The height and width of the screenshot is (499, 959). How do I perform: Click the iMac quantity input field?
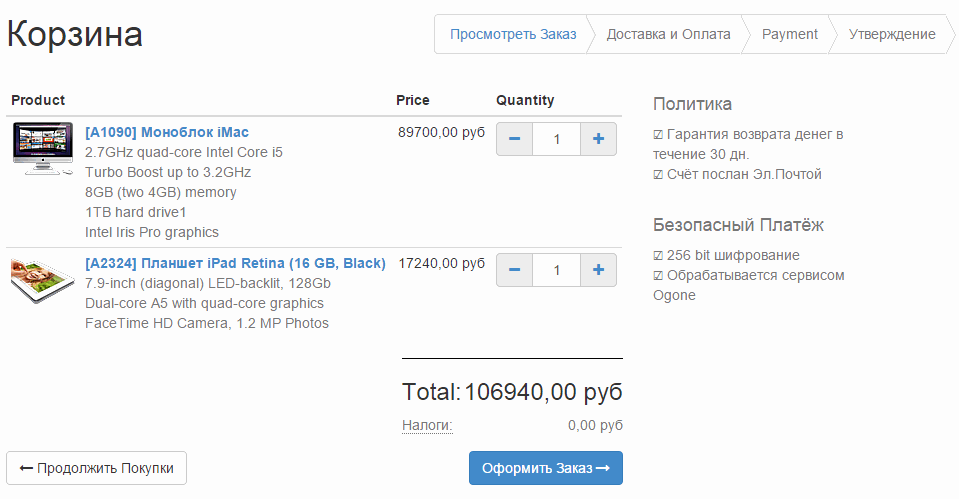557,139
